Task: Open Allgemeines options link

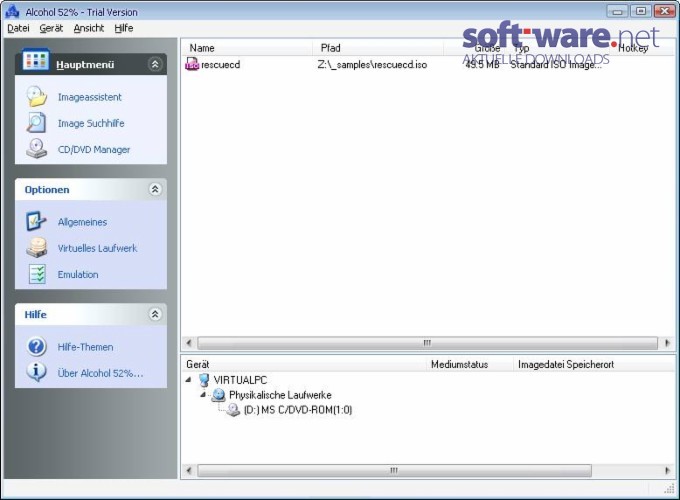Action: tap(82, 222)
